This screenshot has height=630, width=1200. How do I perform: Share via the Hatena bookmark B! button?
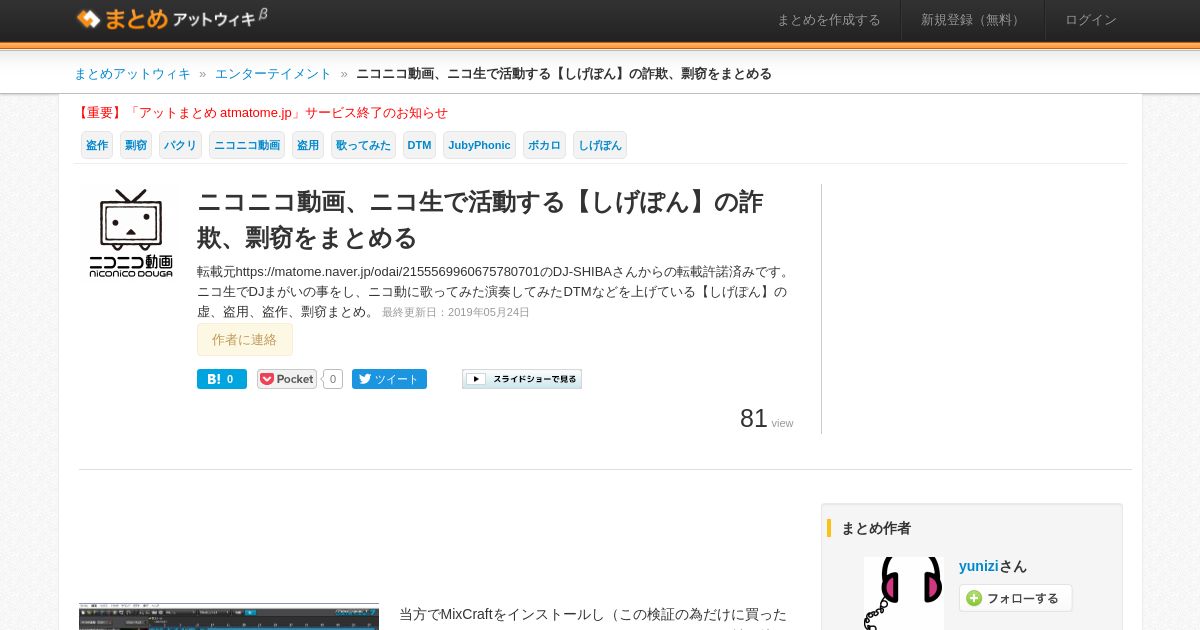point(222,379)
